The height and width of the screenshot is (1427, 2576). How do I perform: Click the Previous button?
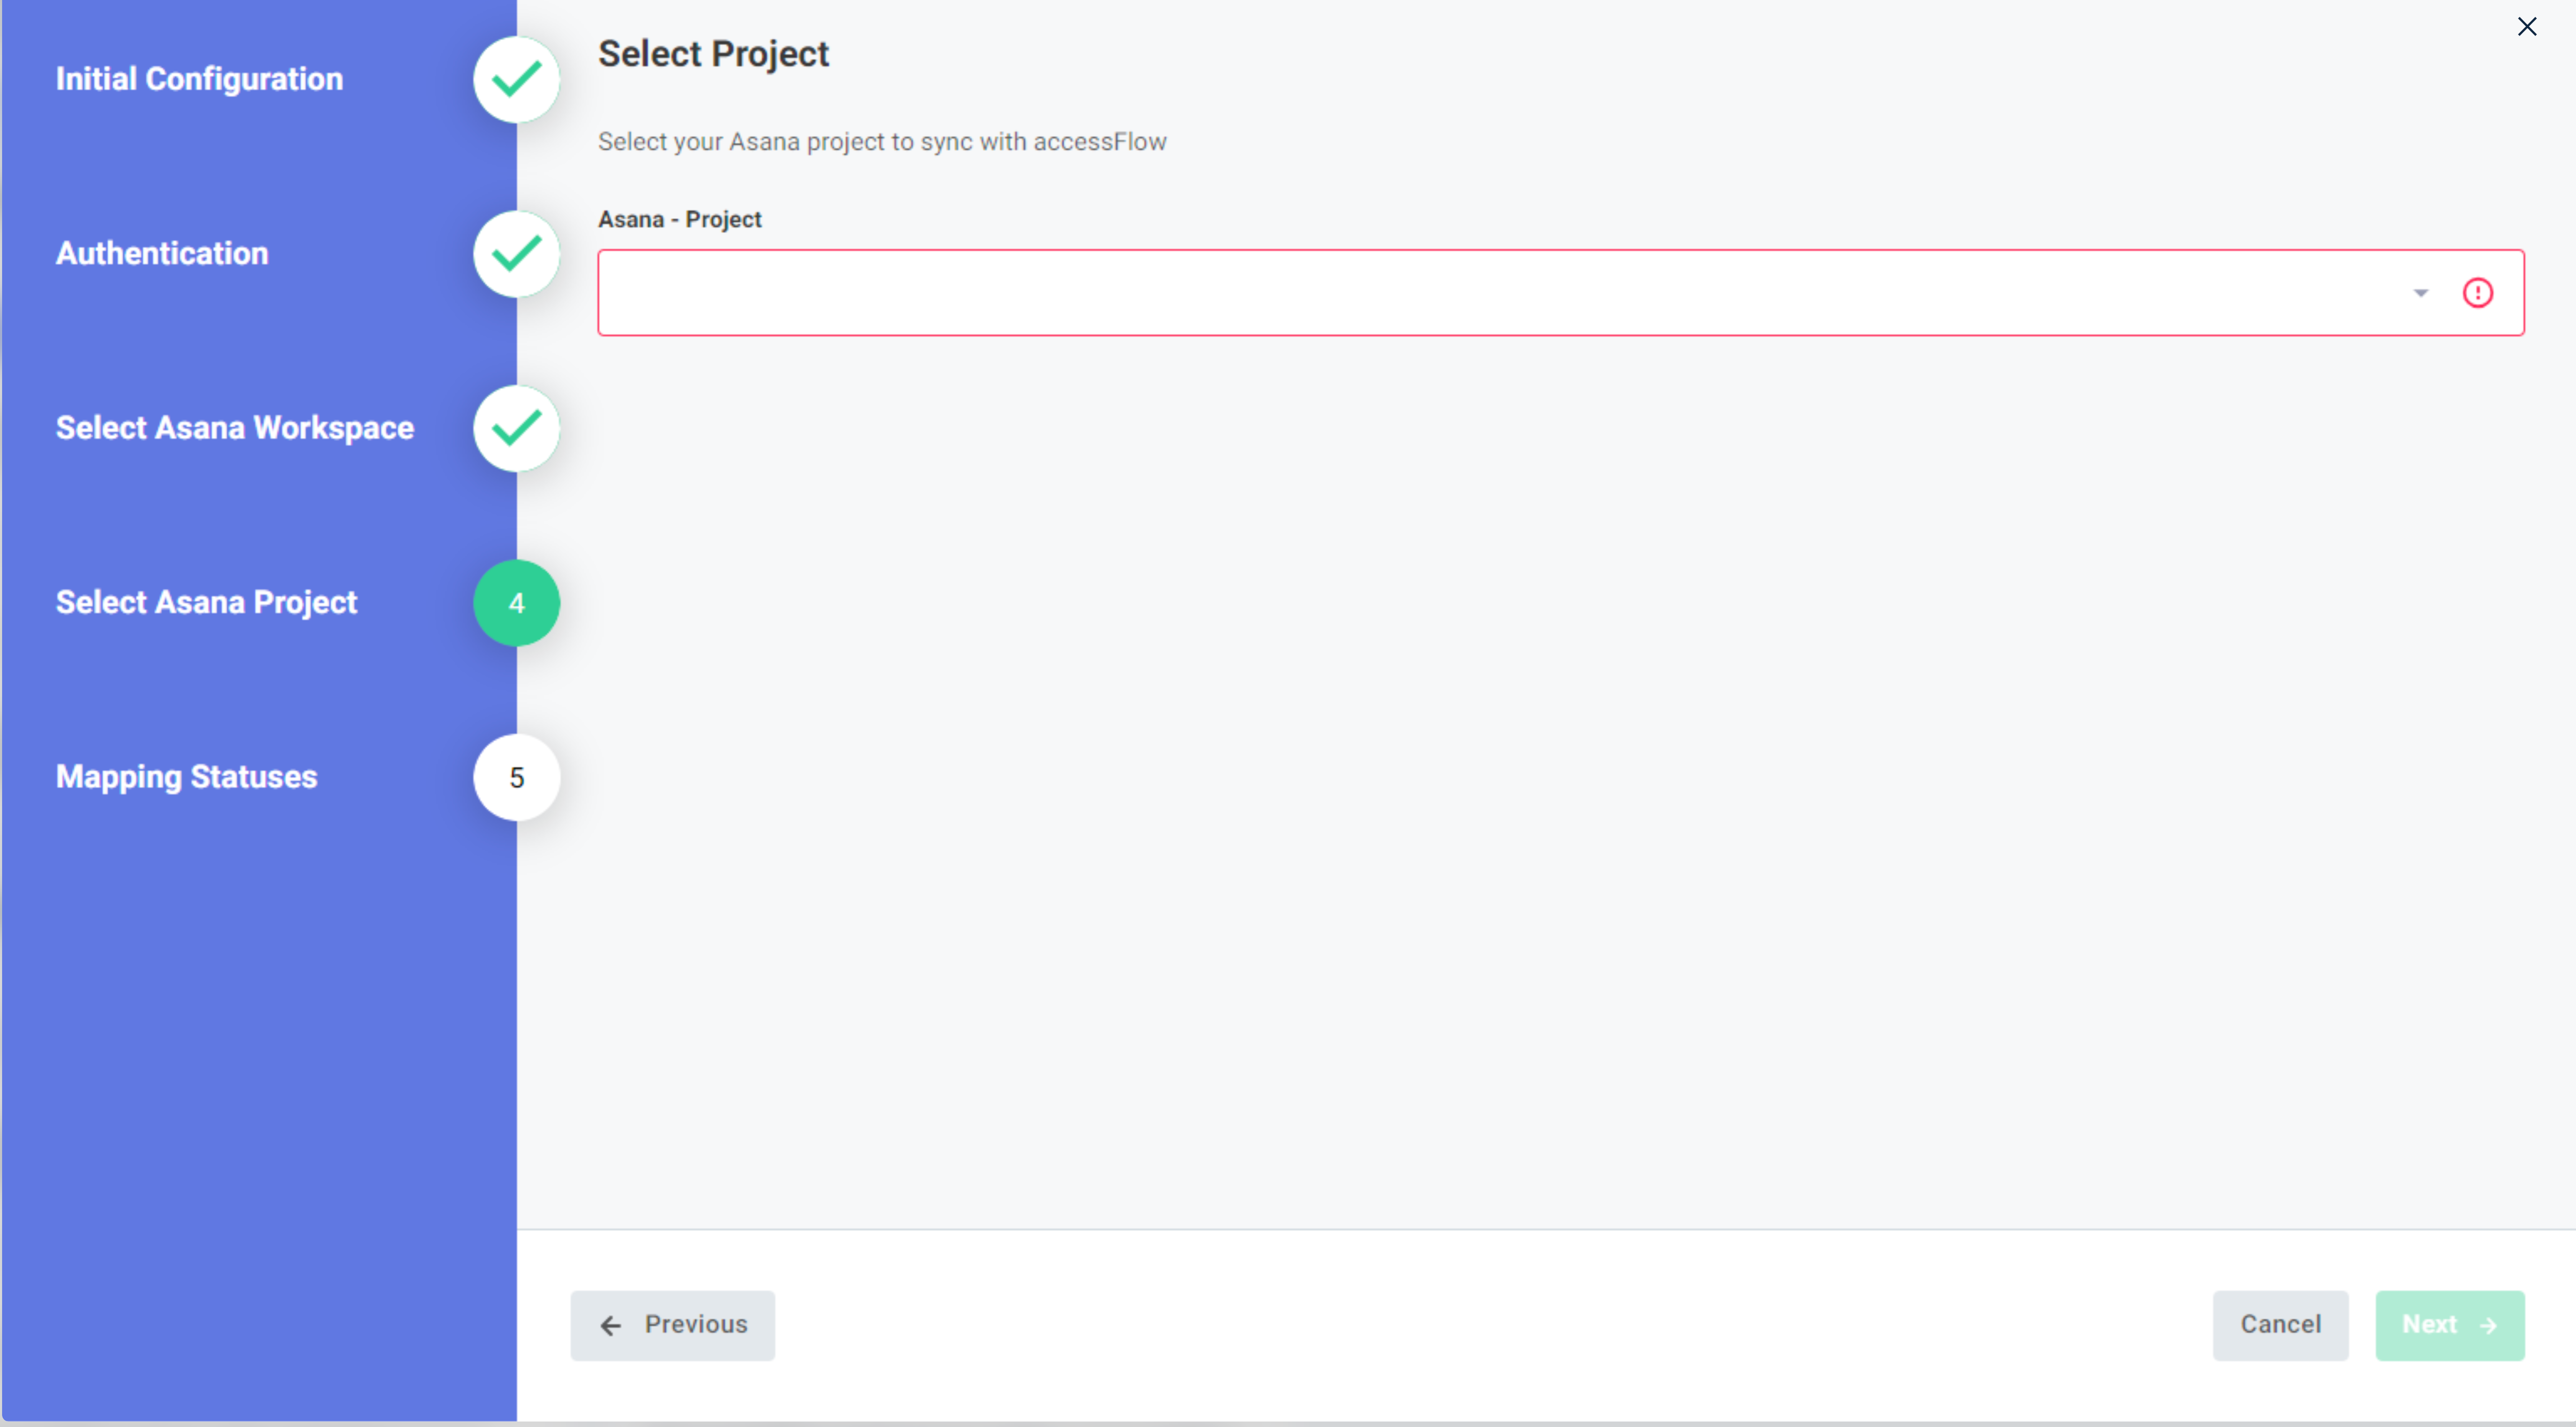tap(672, 1325)
